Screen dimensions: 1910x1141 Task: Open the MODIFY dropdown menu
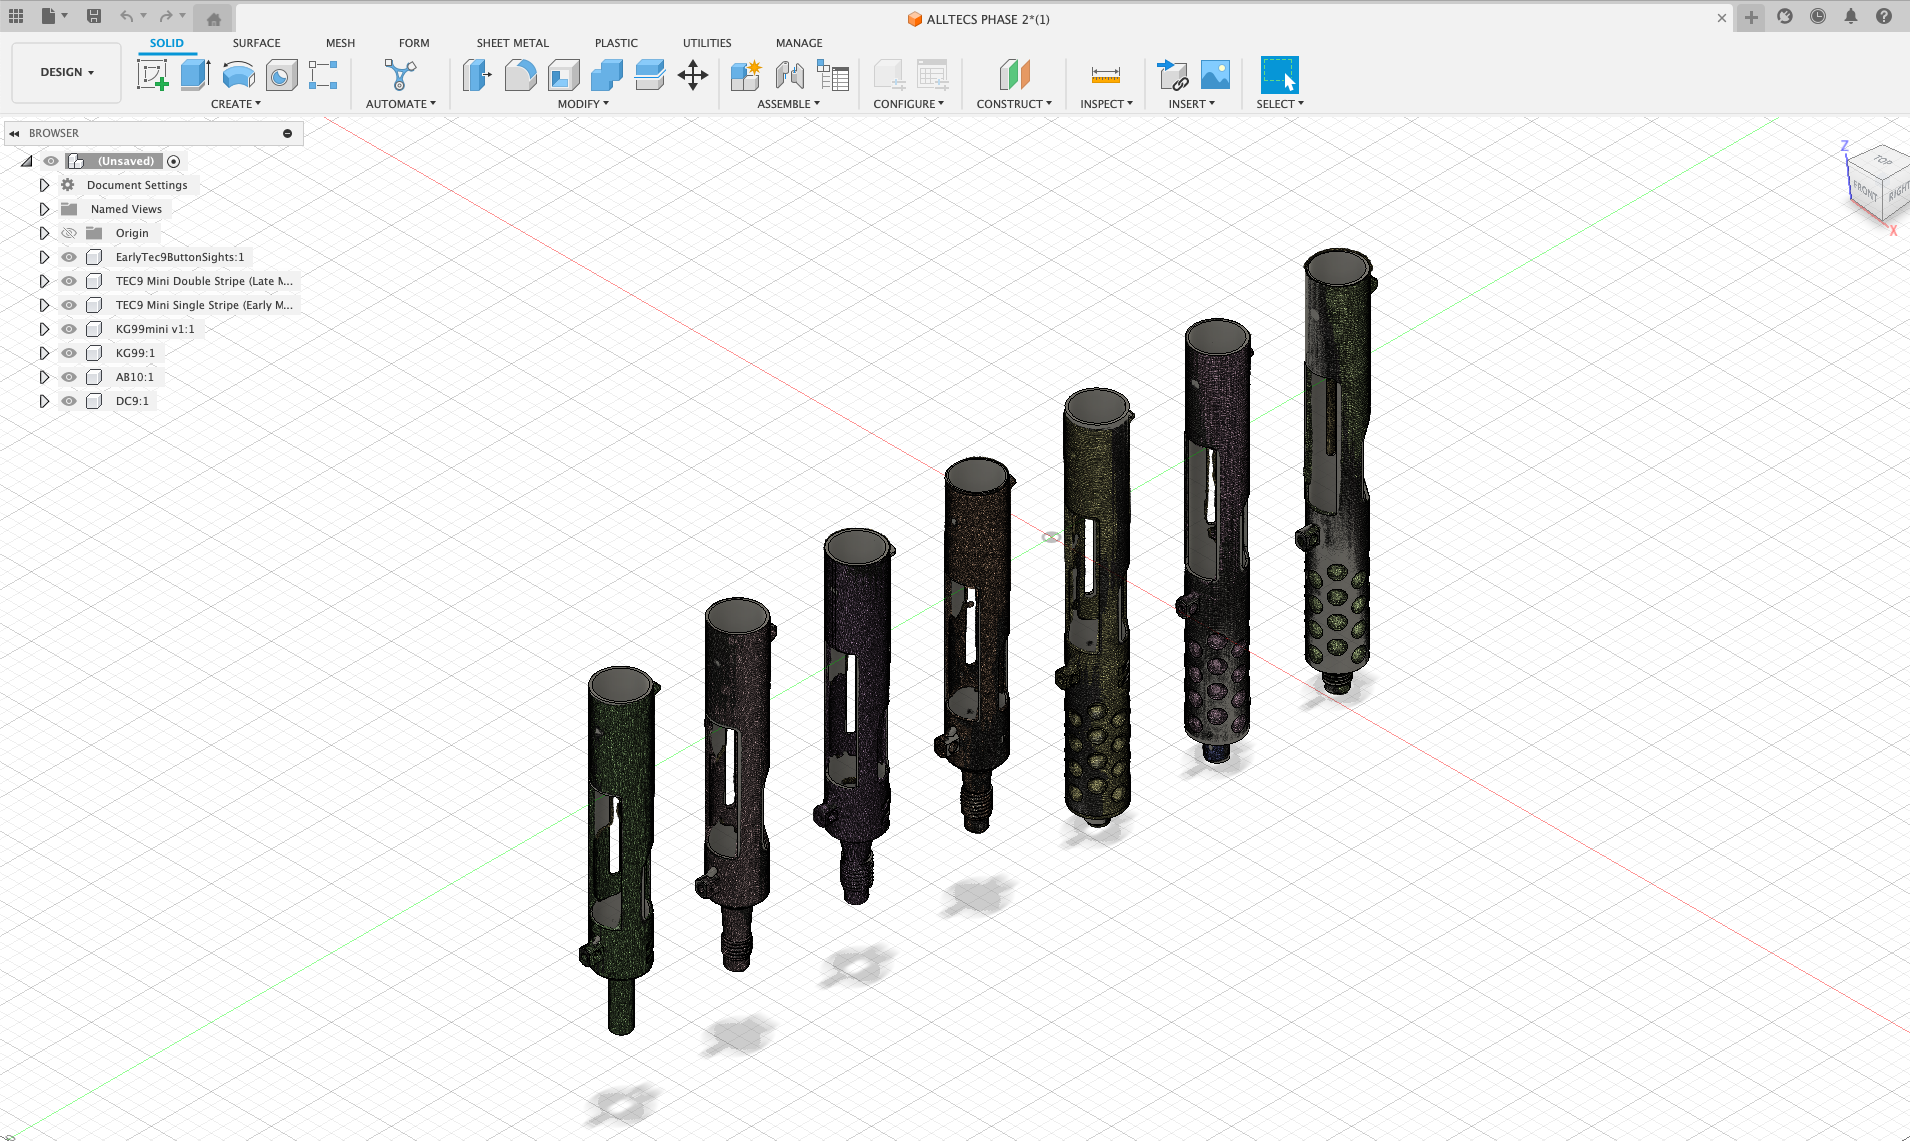tap(583, 104)
